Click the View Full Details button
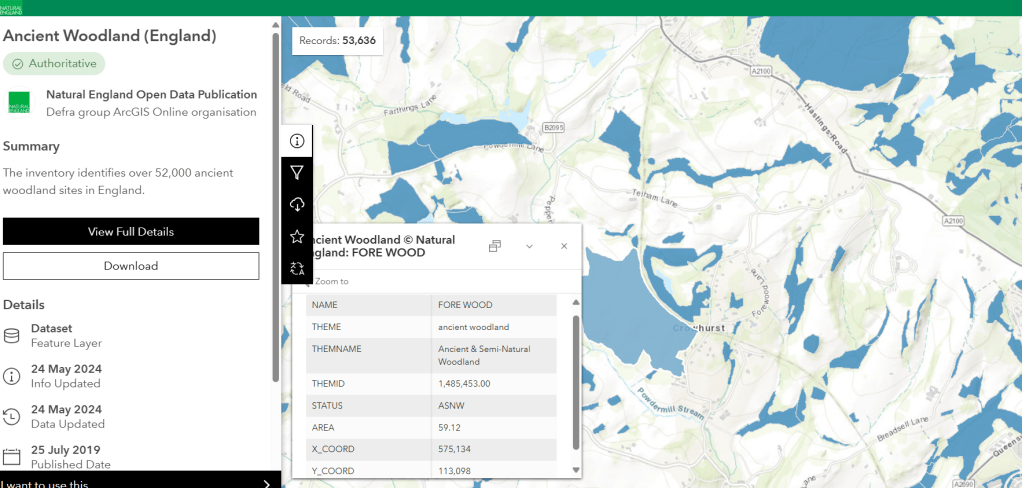The height and width of the screenshot is (488, 1022). (x=131, y=232)
